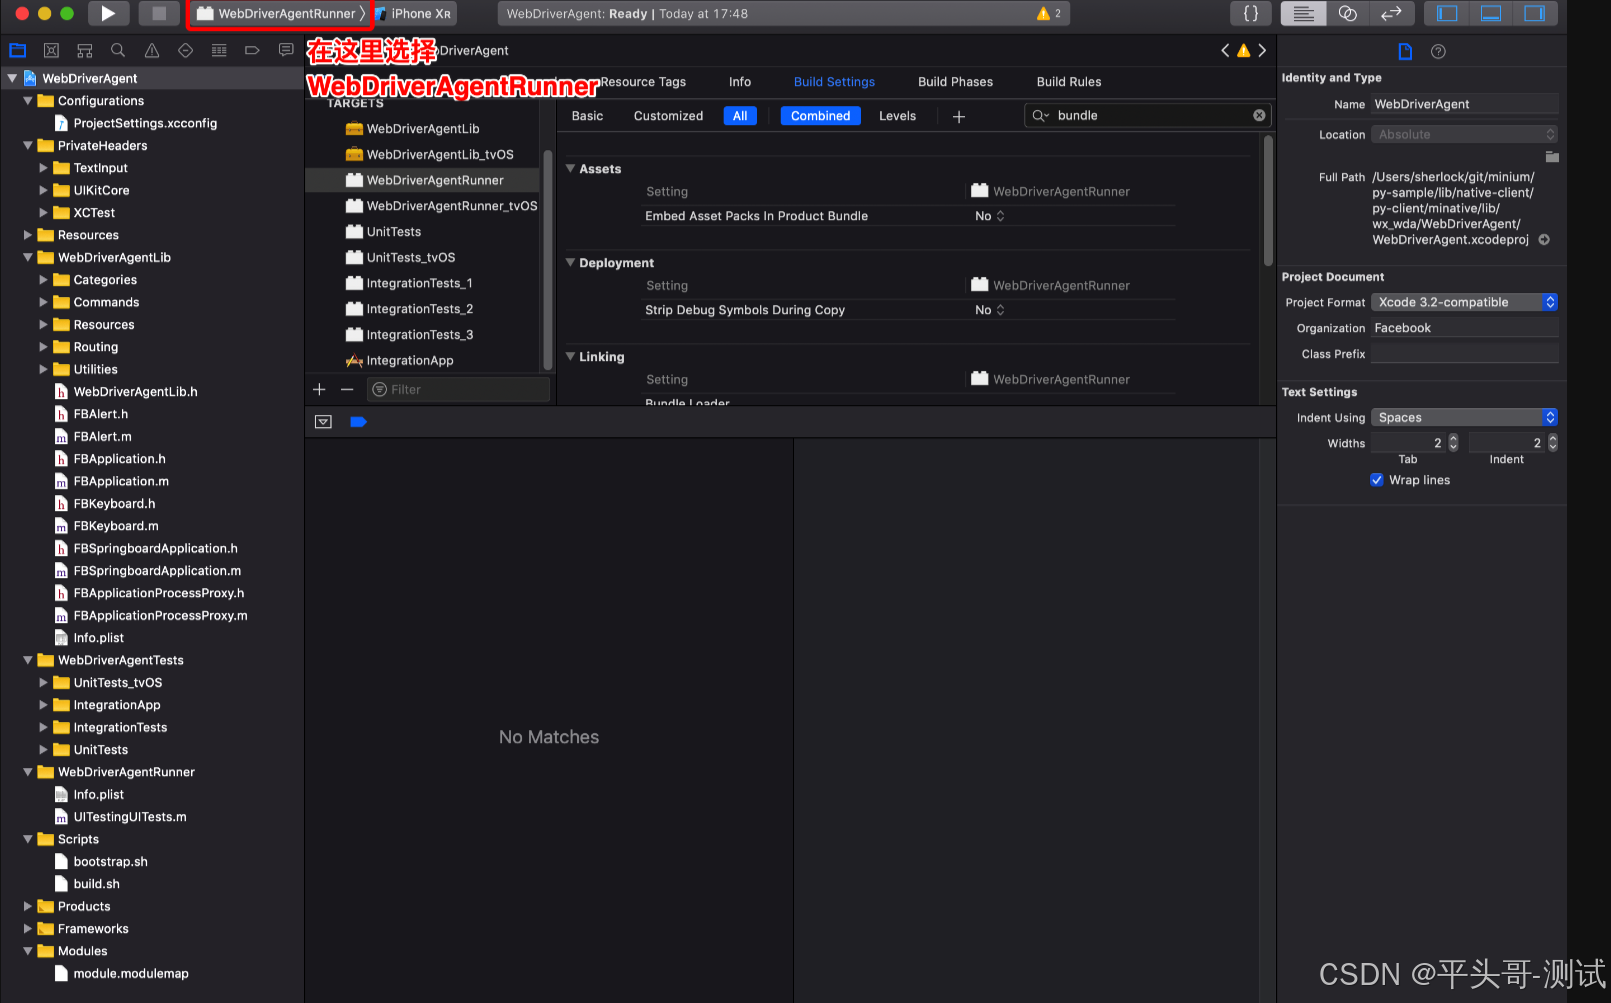Open the project navigator folder icon
This screenshot has height=1003, width=1611.
[18, 50]
